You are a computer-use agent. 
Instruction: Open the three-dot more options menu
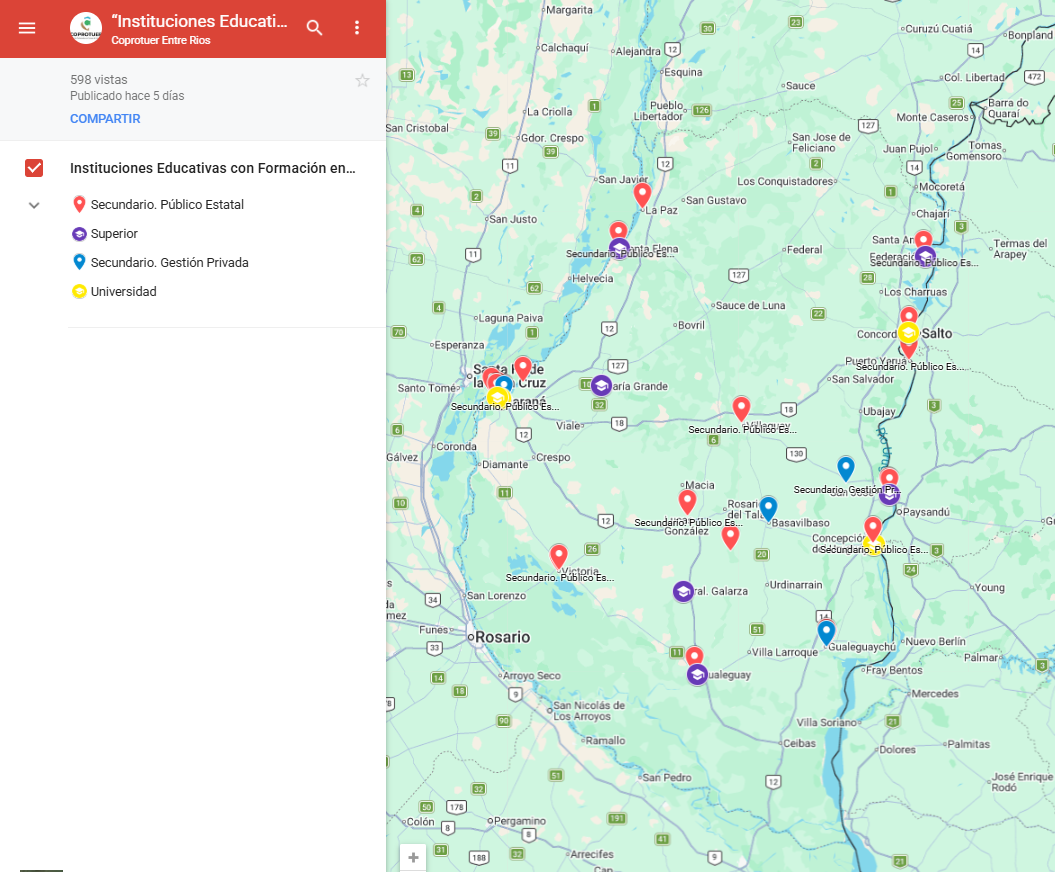pyautogui.click(x=357, y=28)
